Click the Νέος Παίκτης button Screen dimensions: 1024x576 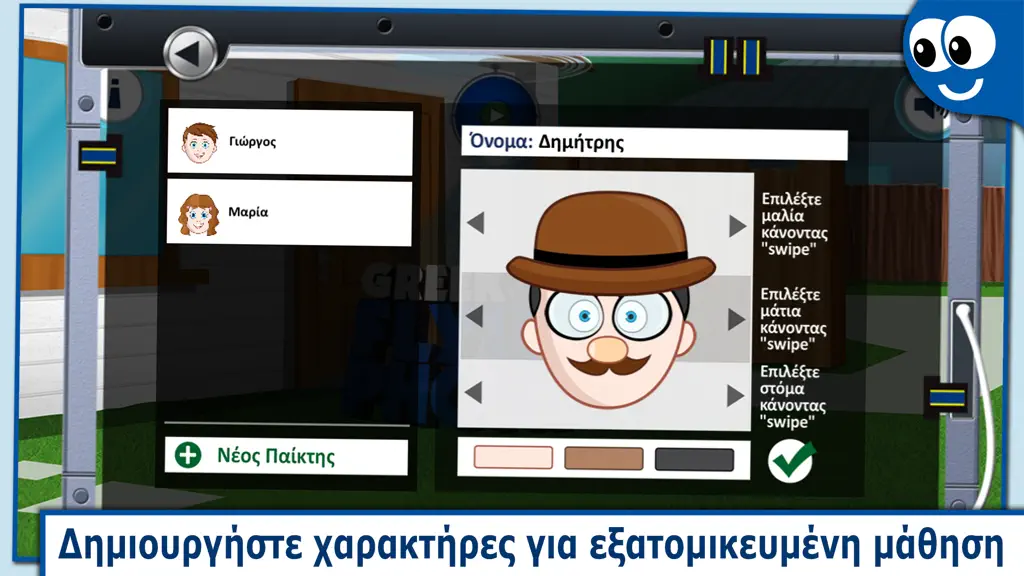pos(286,455)
